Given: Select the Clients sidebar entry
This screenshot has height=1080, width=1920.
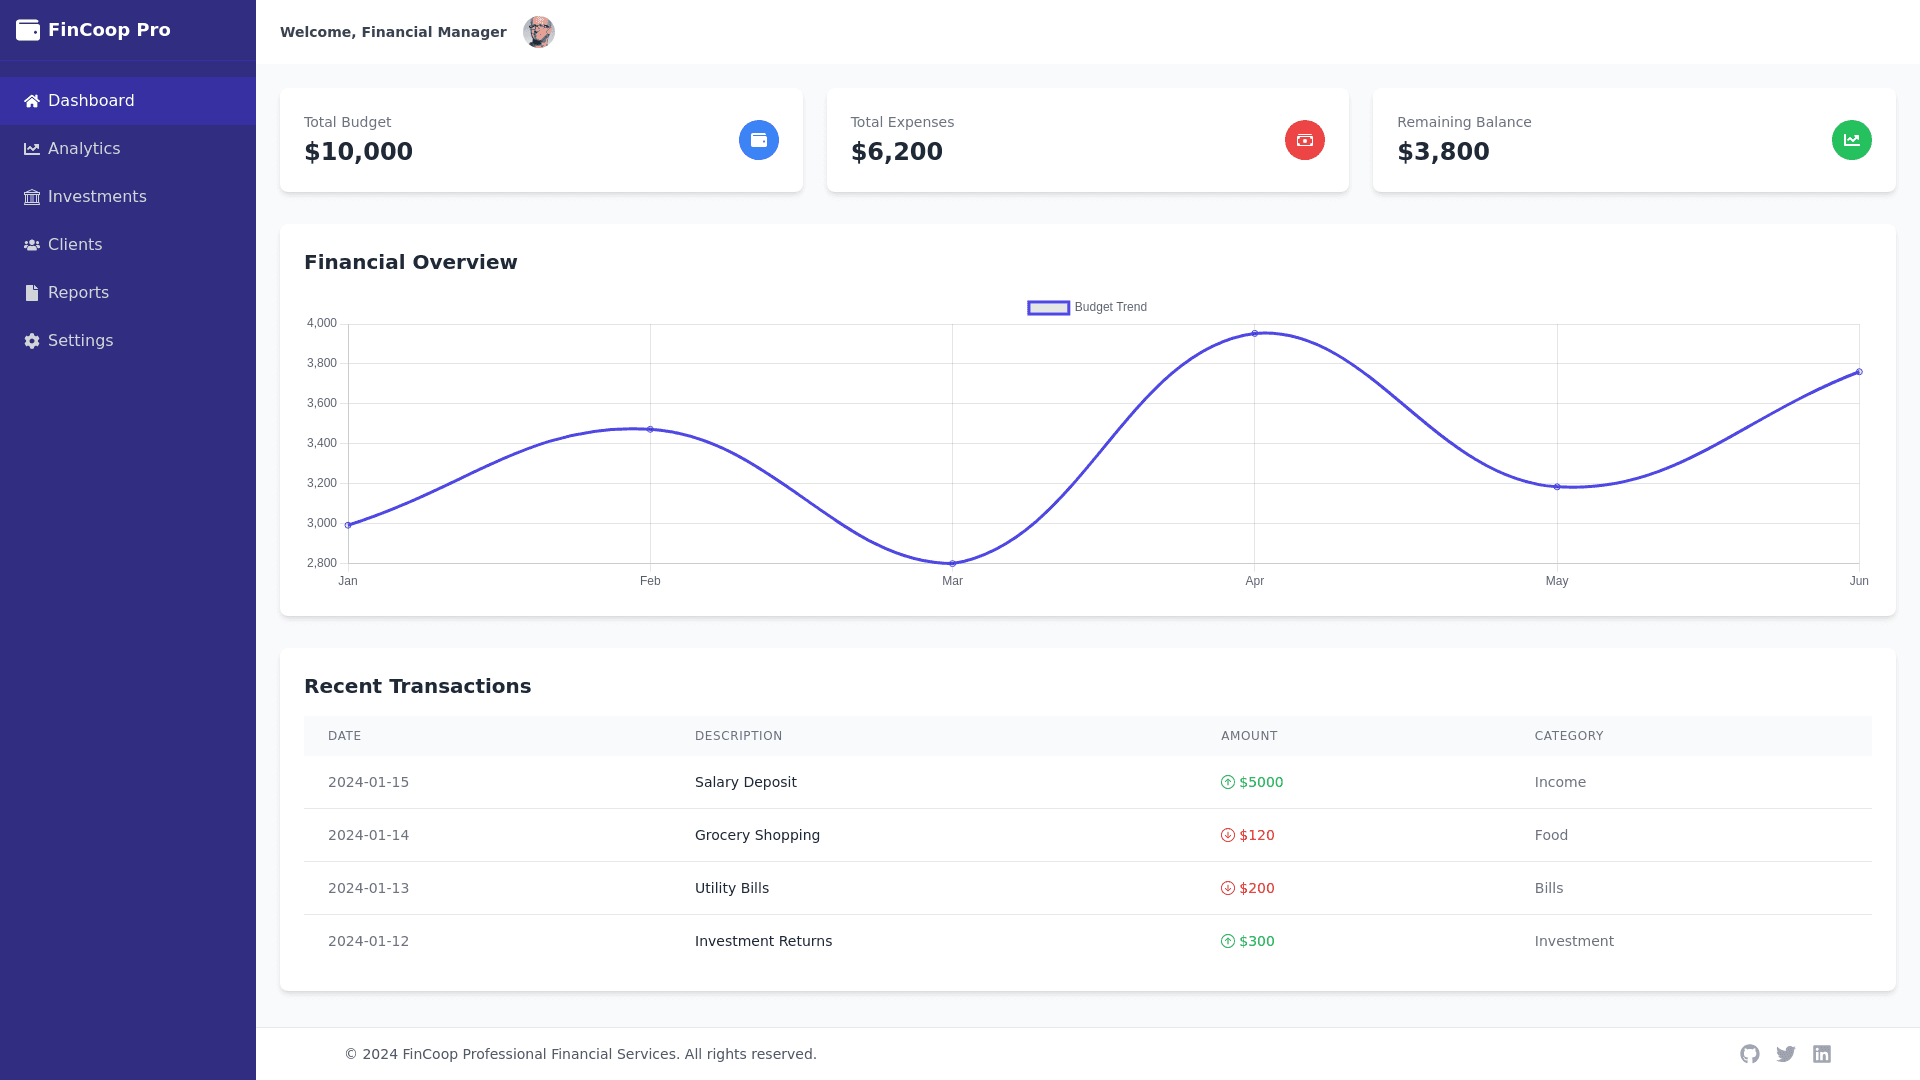Looking at the screenshot, I should coord(75,245).
